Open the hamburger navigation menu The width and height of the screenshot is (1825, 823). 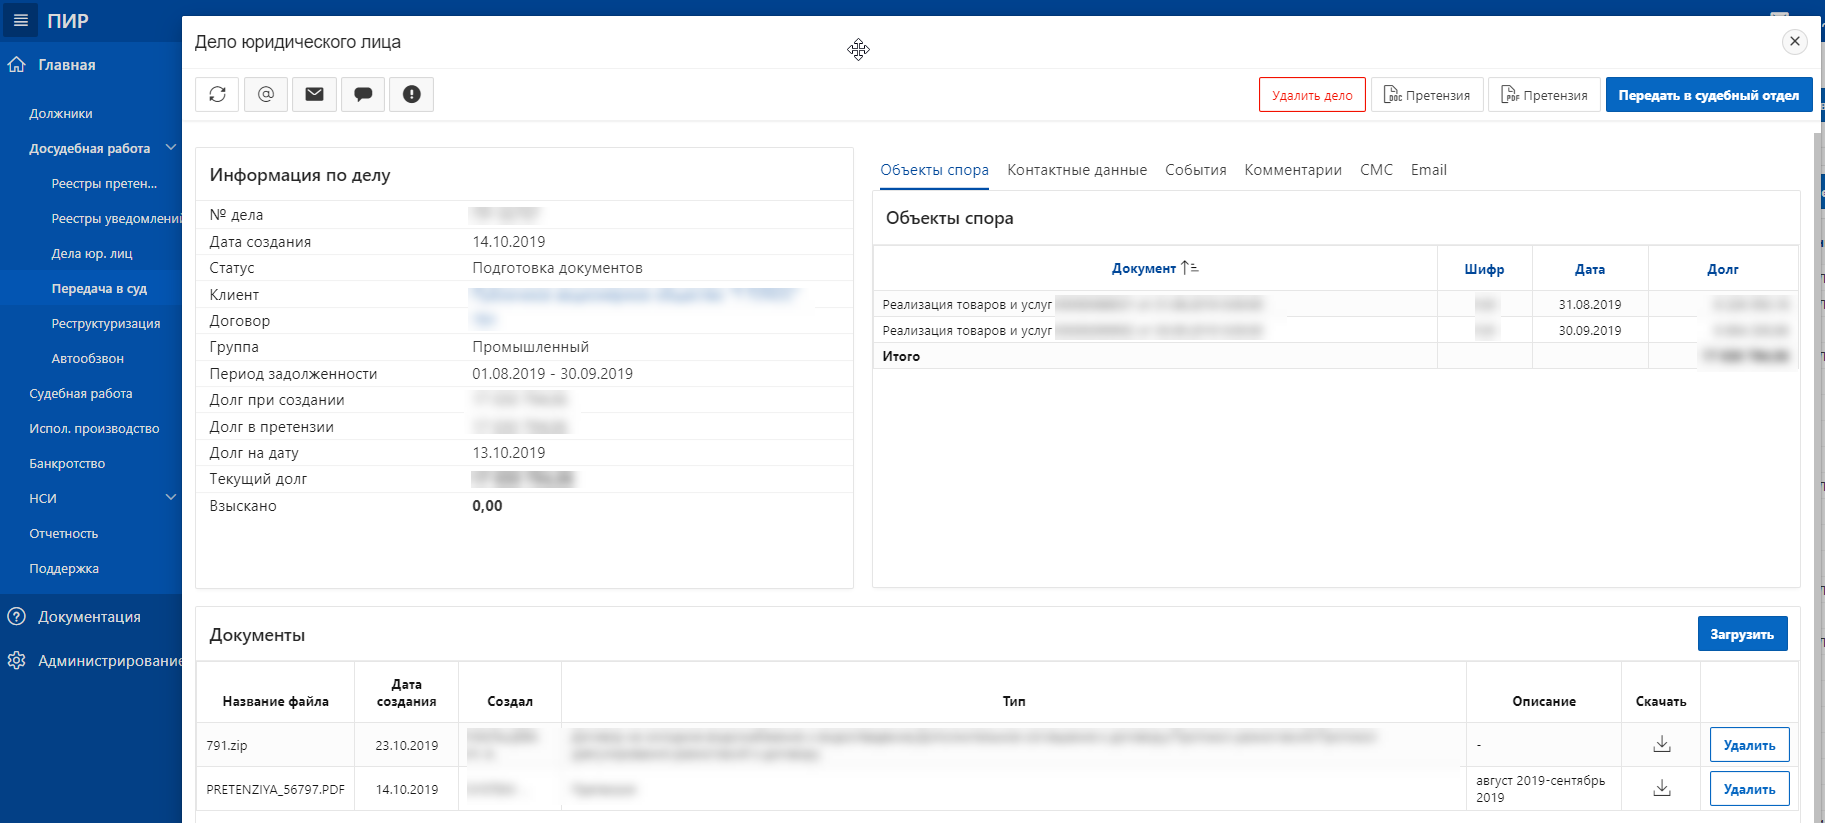[20, 20]
